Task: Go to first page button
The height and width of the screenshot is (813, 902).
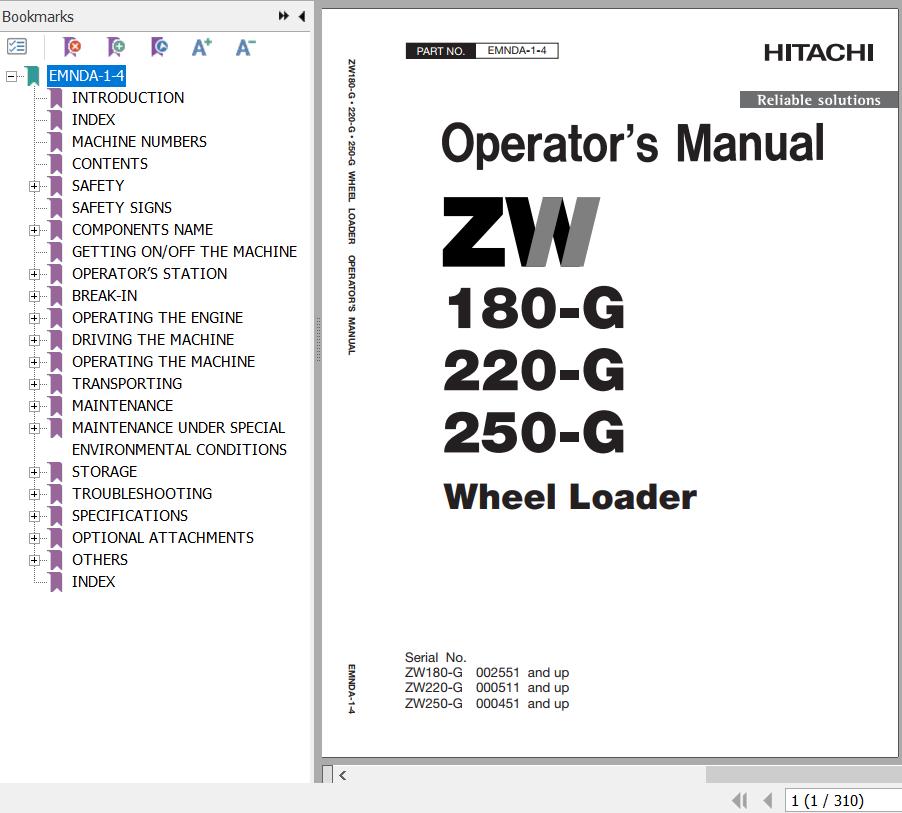Action: click(740, 800)
